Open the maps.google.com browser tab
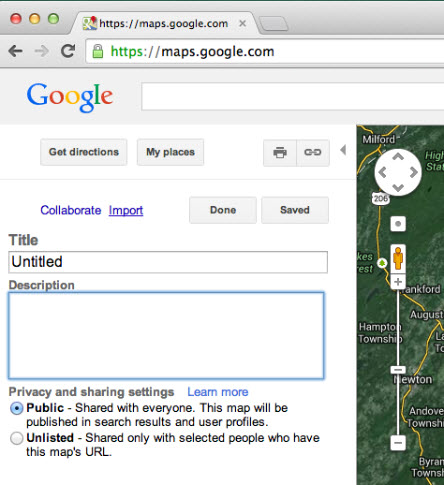Image resolution: width=444 pixels, height=485 pixels. [x=164, y=23]
